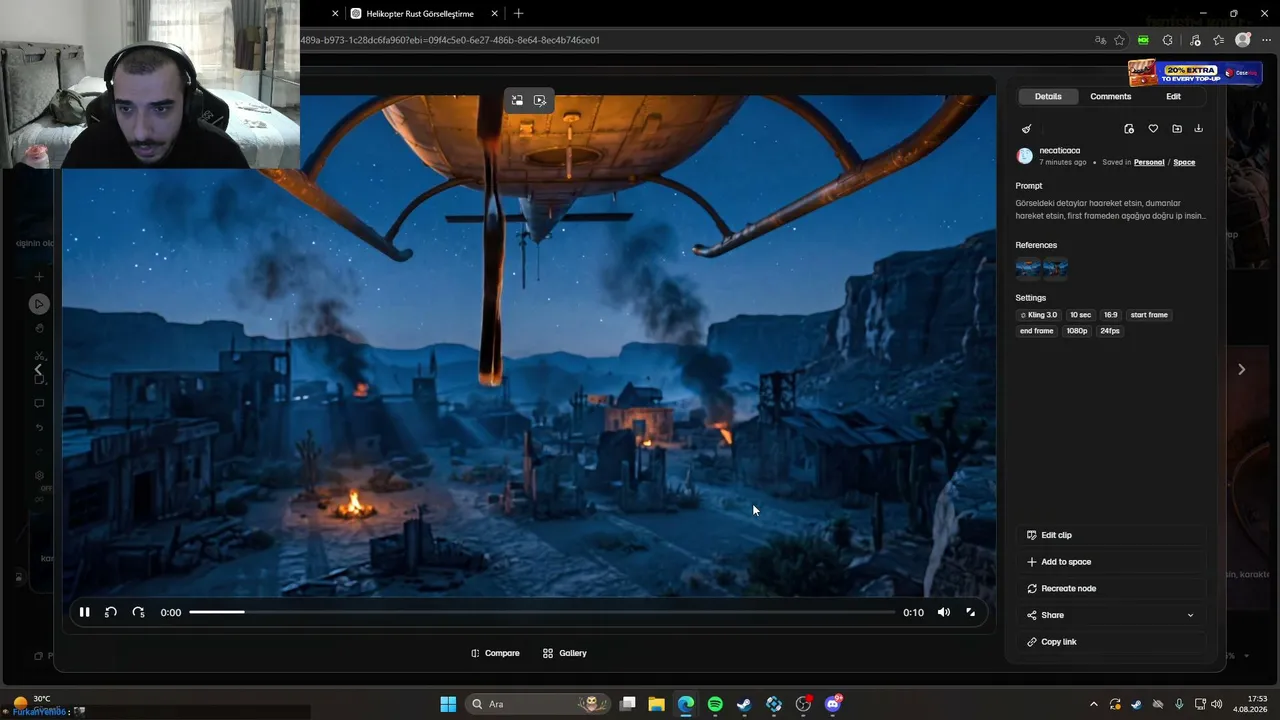Switch to the Edit tab

tap(1173, 96)
